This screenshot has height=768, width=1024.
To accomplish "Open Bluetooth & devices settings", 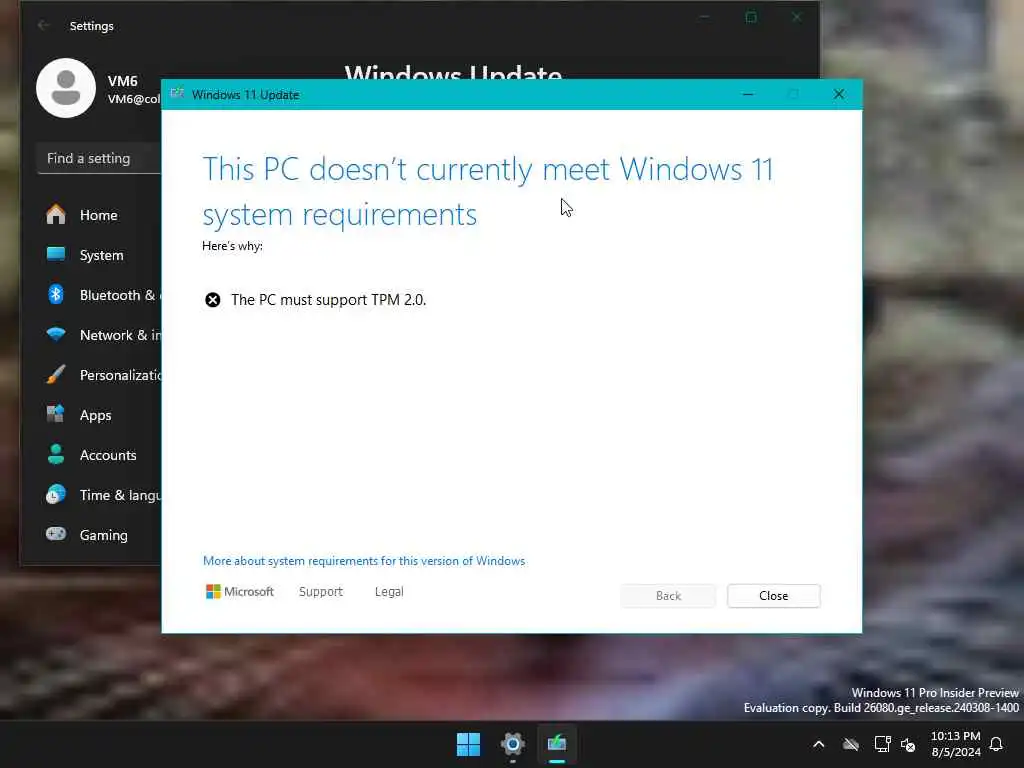I will pos(98,295).
